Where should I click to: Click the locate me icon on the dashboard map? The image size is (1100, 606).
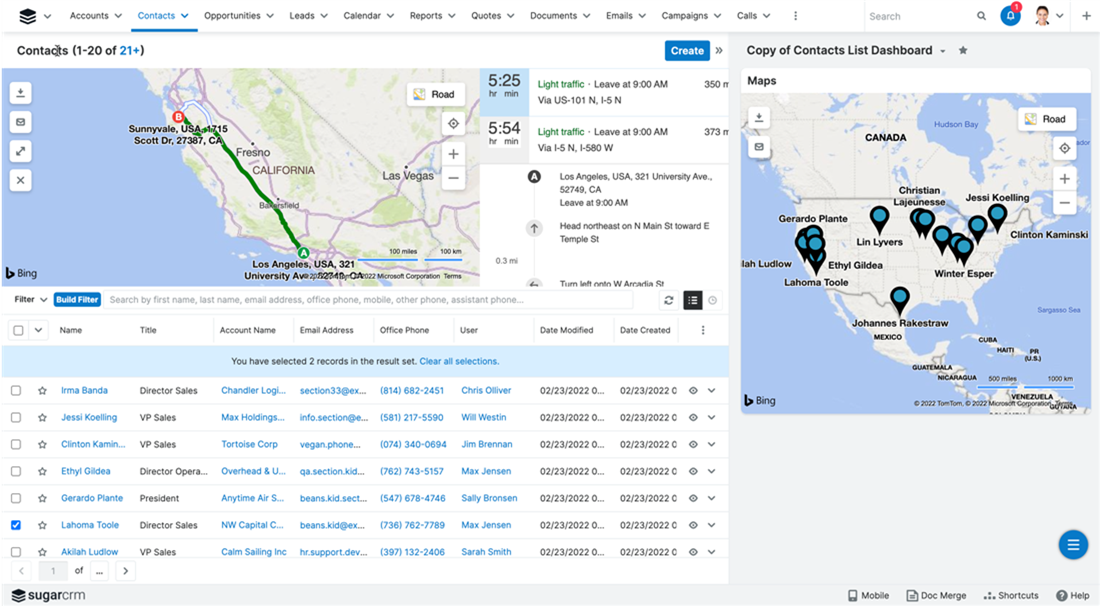point(1065,148)
